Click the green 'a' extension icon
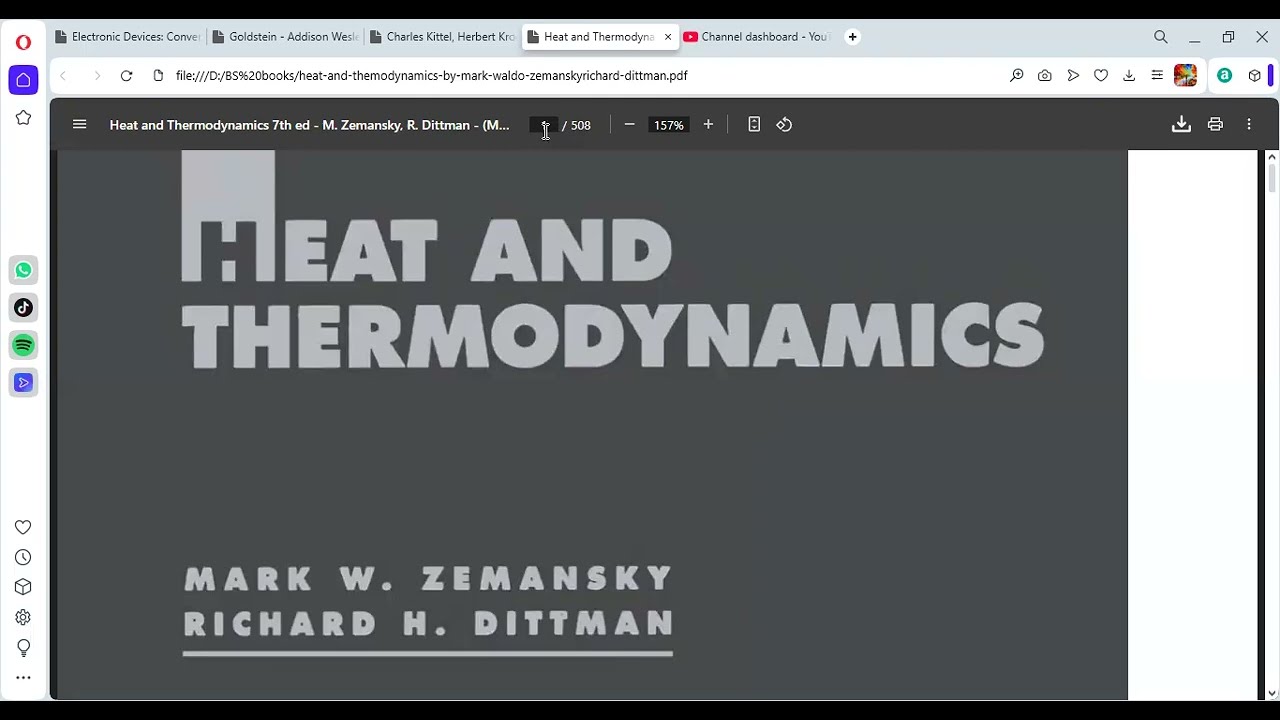 [x=1224, y=76]
